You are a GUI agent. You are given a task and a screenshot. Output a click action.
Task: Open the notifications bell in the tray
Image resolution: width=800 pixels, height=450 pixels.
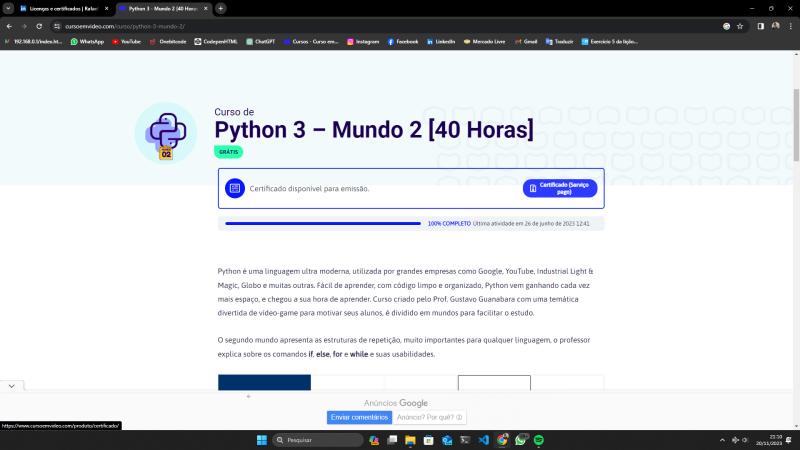click(x=789, y=440)
